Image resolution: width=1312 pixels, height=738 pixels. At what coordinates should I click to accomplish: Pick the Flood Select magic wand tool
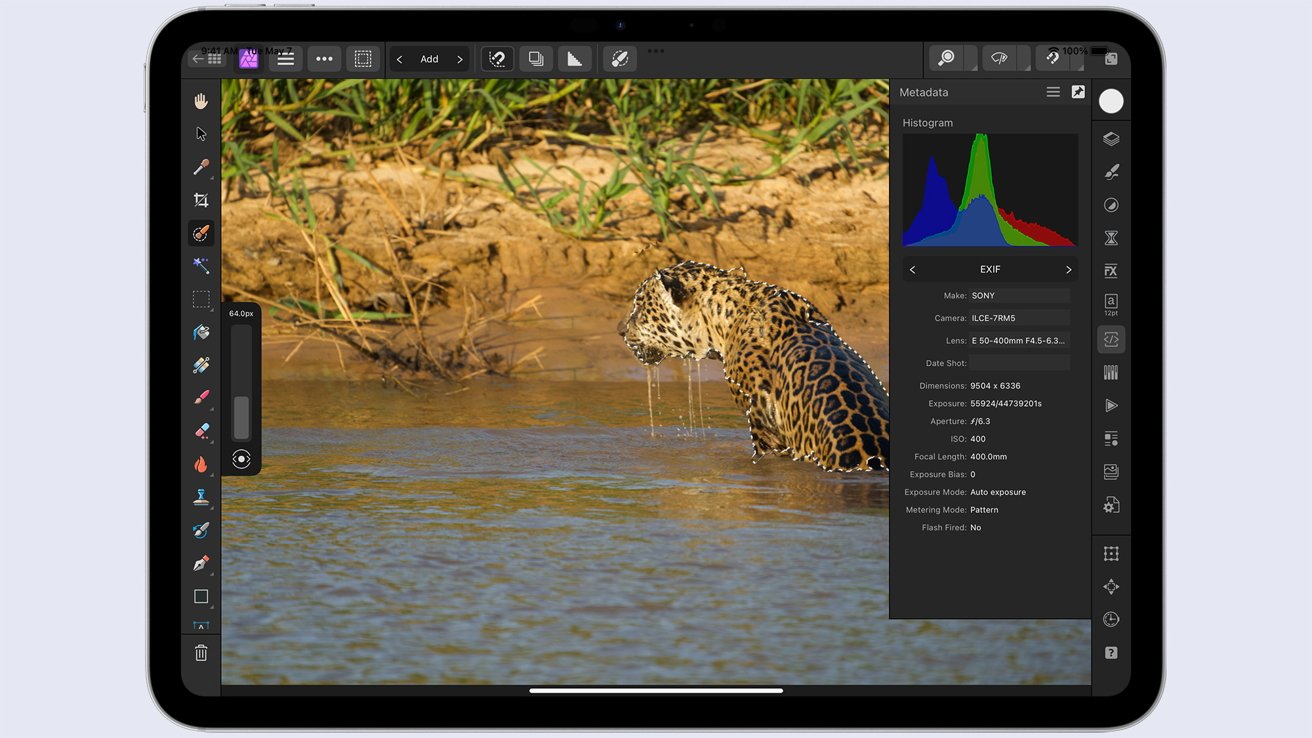click(x=201, y=266)
